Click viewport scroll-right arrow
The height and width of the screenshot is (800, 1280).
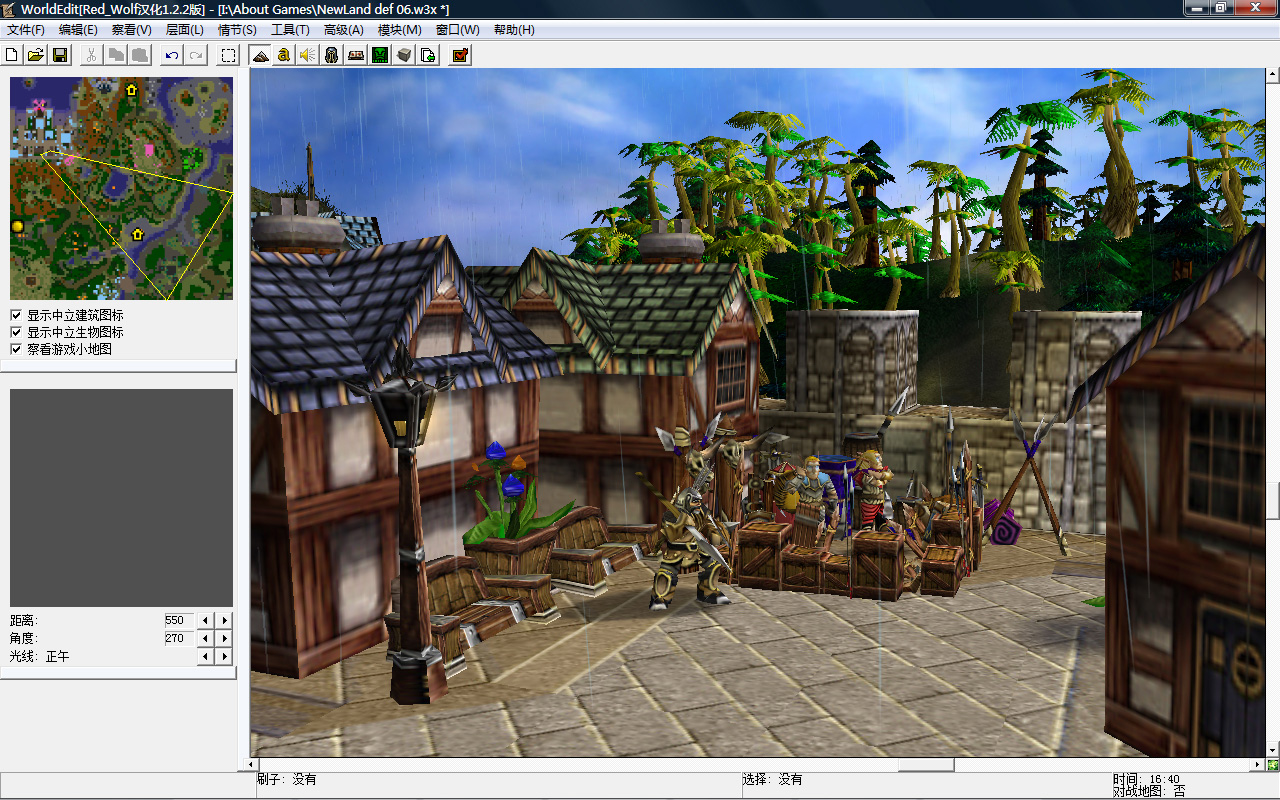point(1258,765)
